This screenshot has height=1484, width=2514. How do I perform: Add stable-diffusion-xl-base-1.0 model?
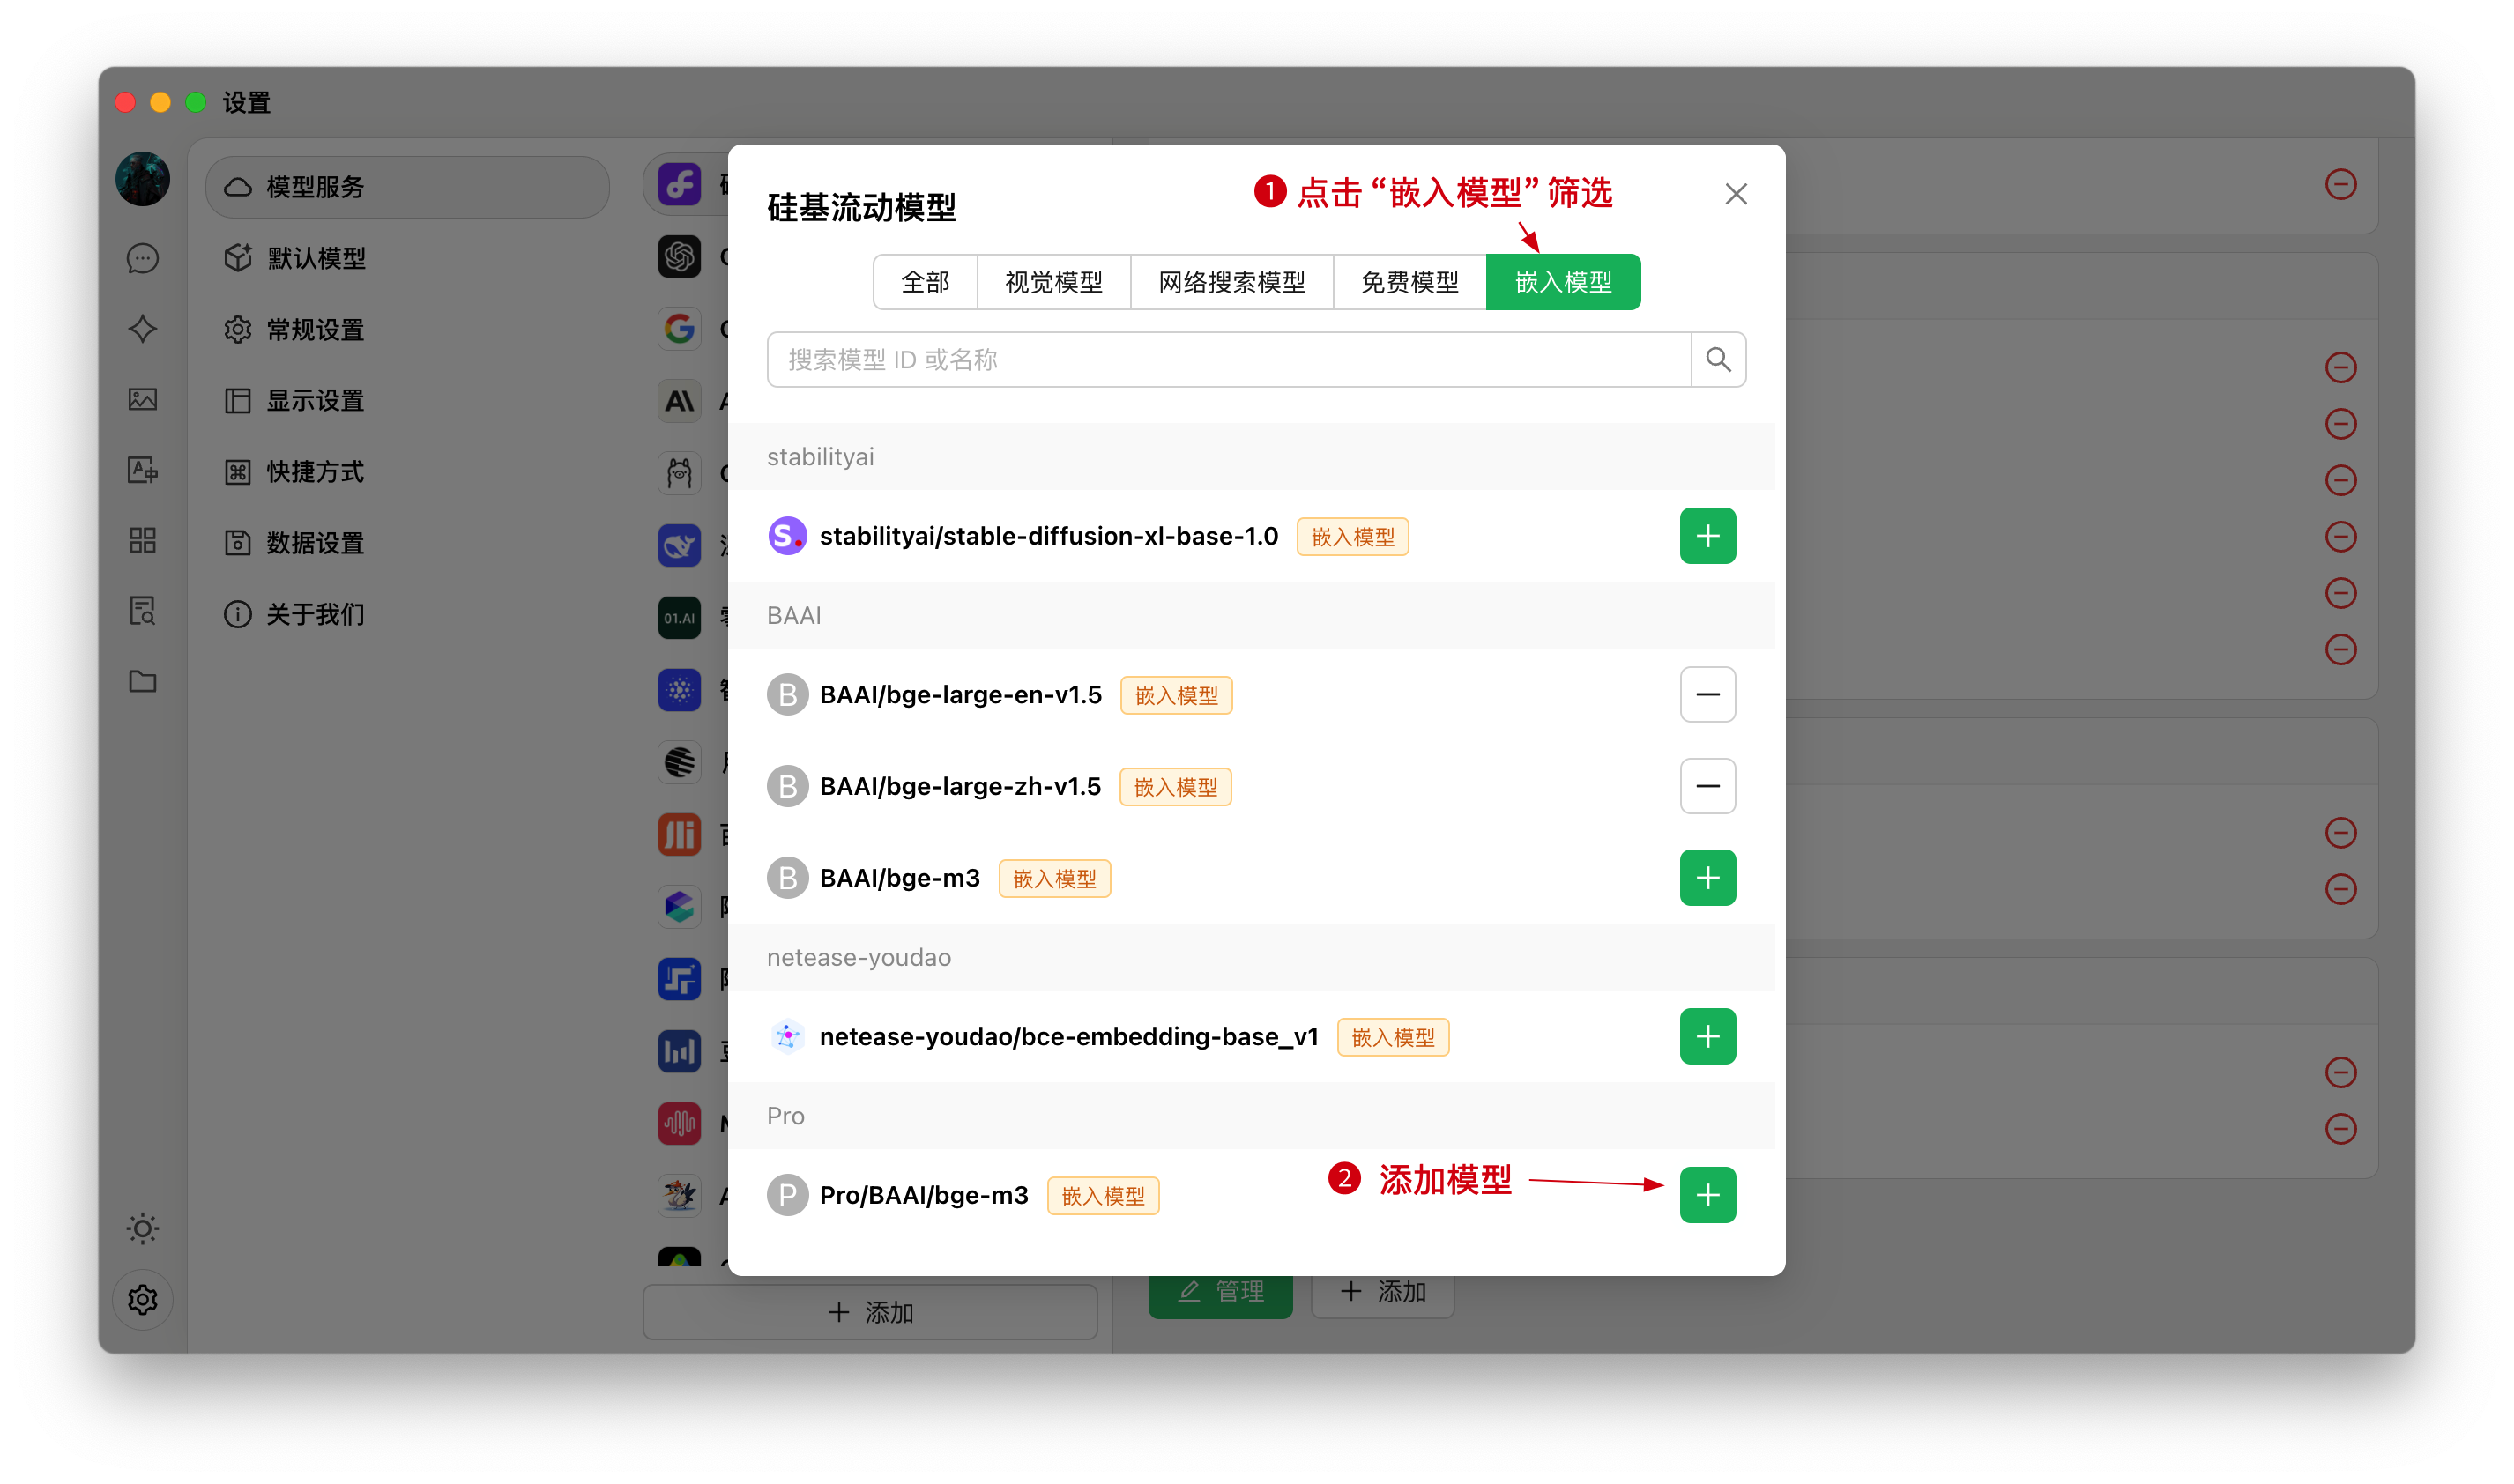click(1707, 536)
